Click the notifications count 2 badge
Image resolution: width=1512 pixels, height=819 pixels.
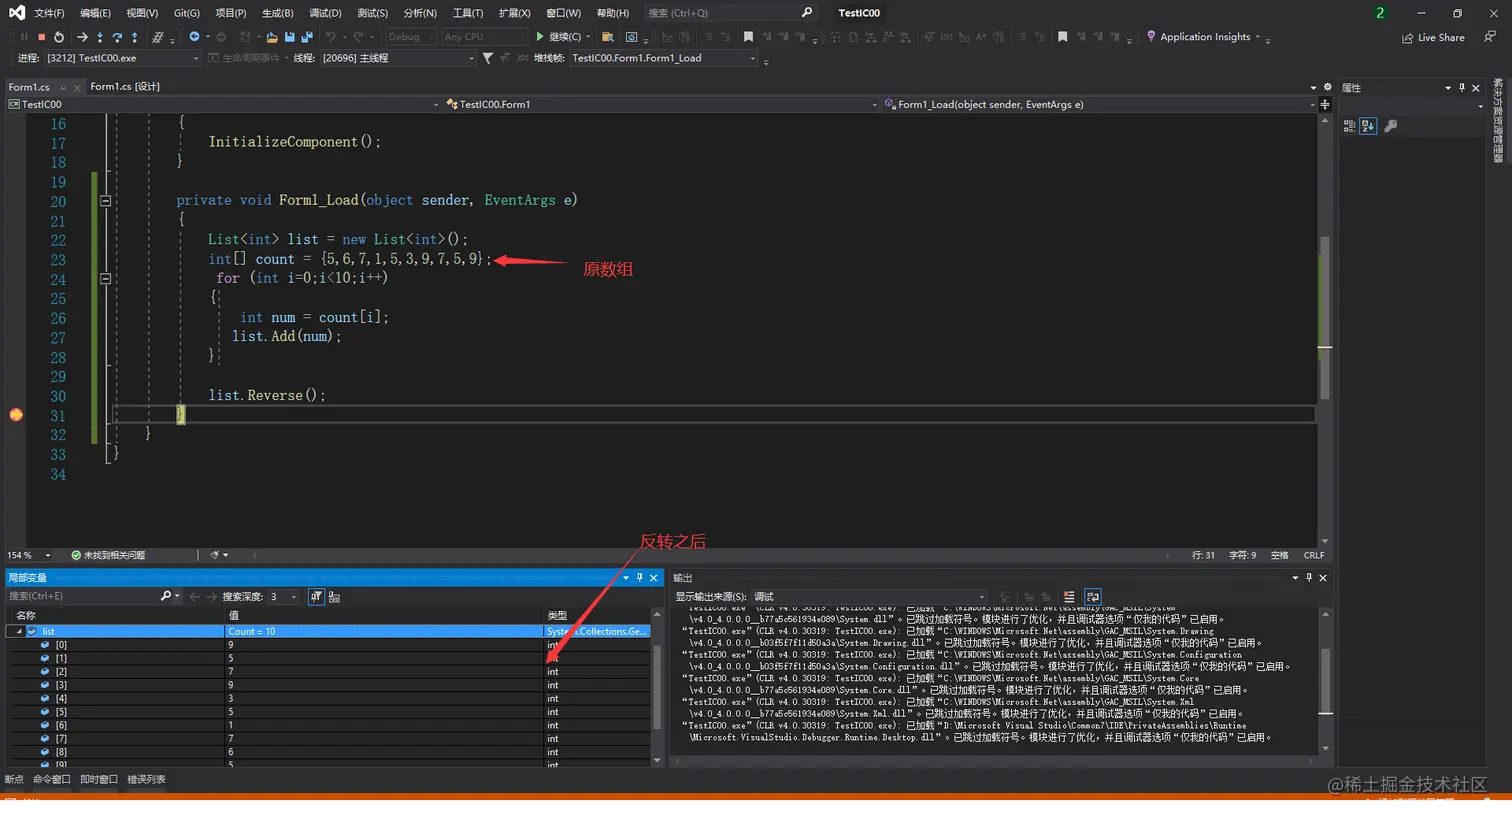pos(1380,12)
